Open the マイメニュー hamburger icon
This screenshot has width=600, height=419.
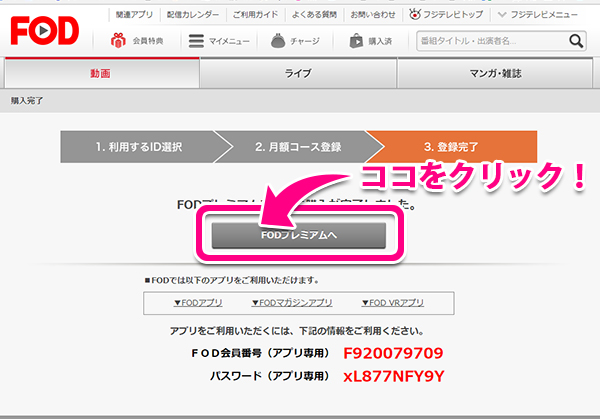coord(196,41)
